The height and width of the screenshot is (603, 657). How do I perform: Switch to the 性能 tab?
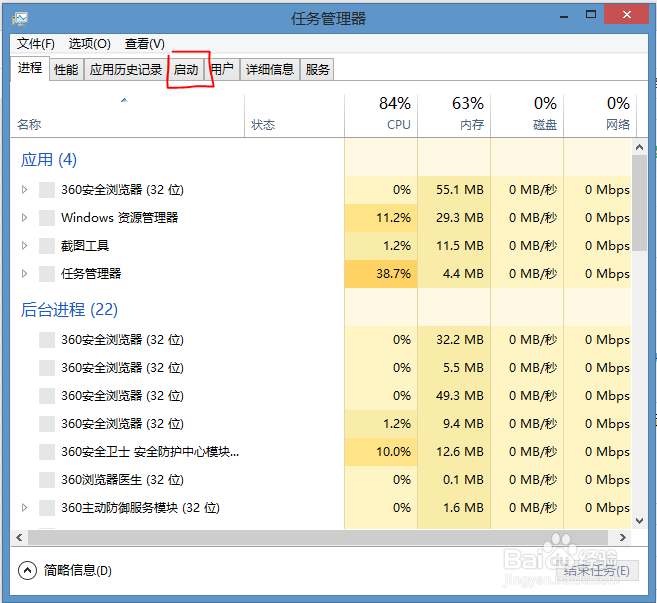[66, 70]
